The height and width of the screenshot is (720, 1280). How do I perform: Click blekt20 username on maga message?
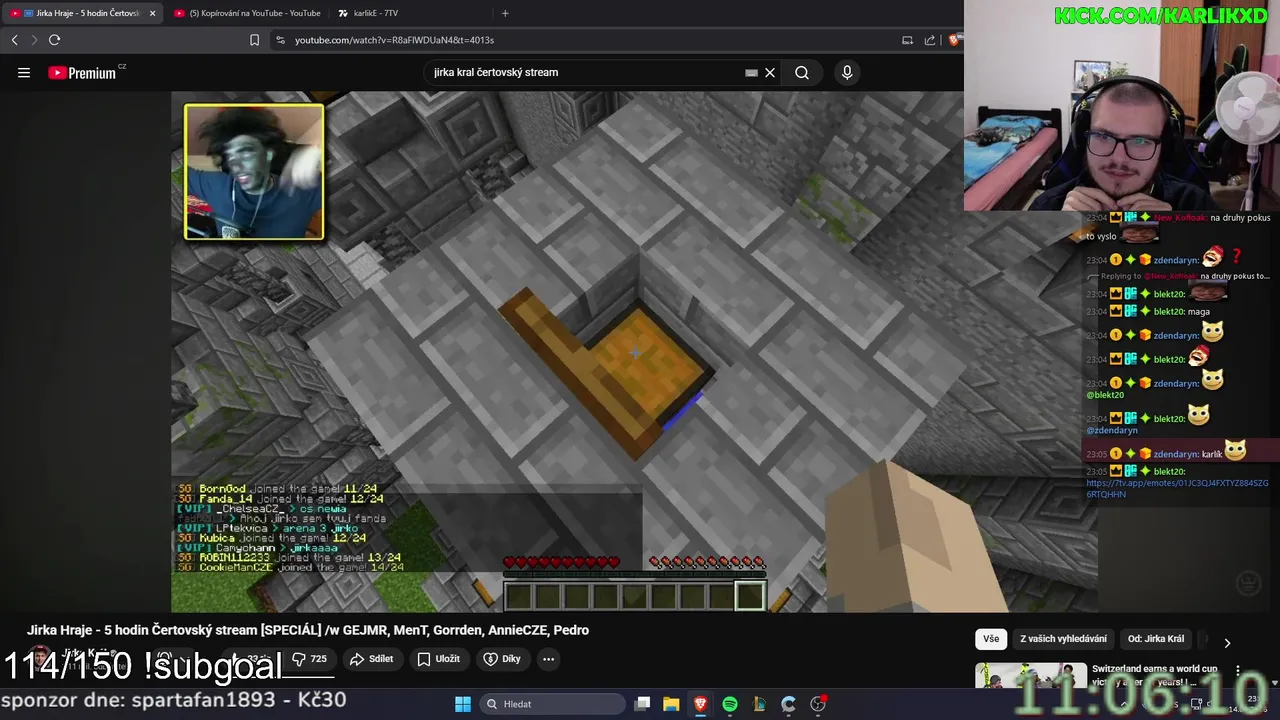[1169, 311]
